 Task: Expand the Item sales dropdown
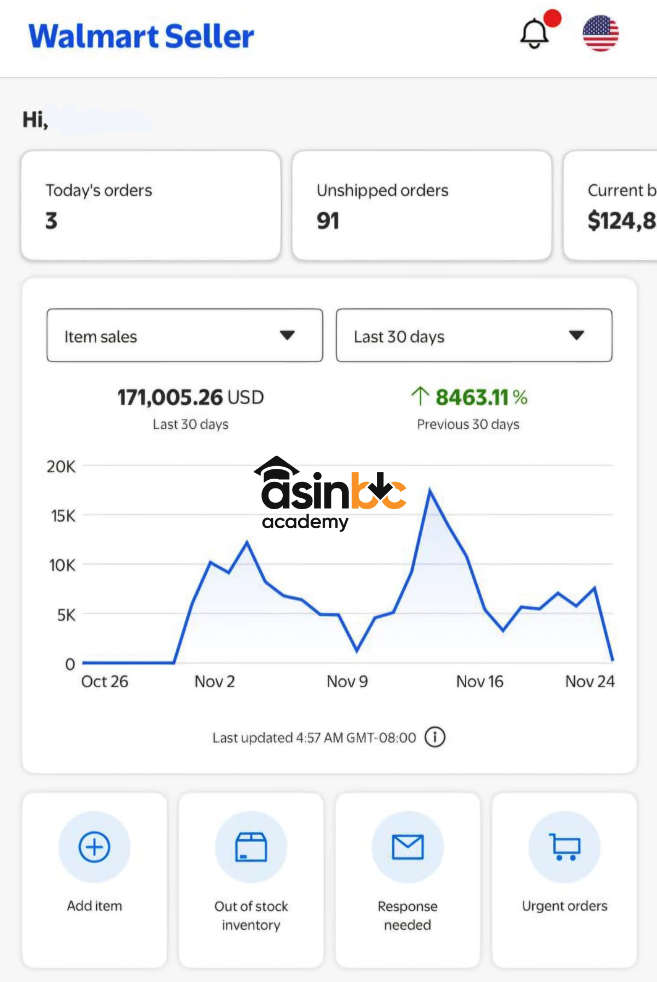click(x=184, y=336)
